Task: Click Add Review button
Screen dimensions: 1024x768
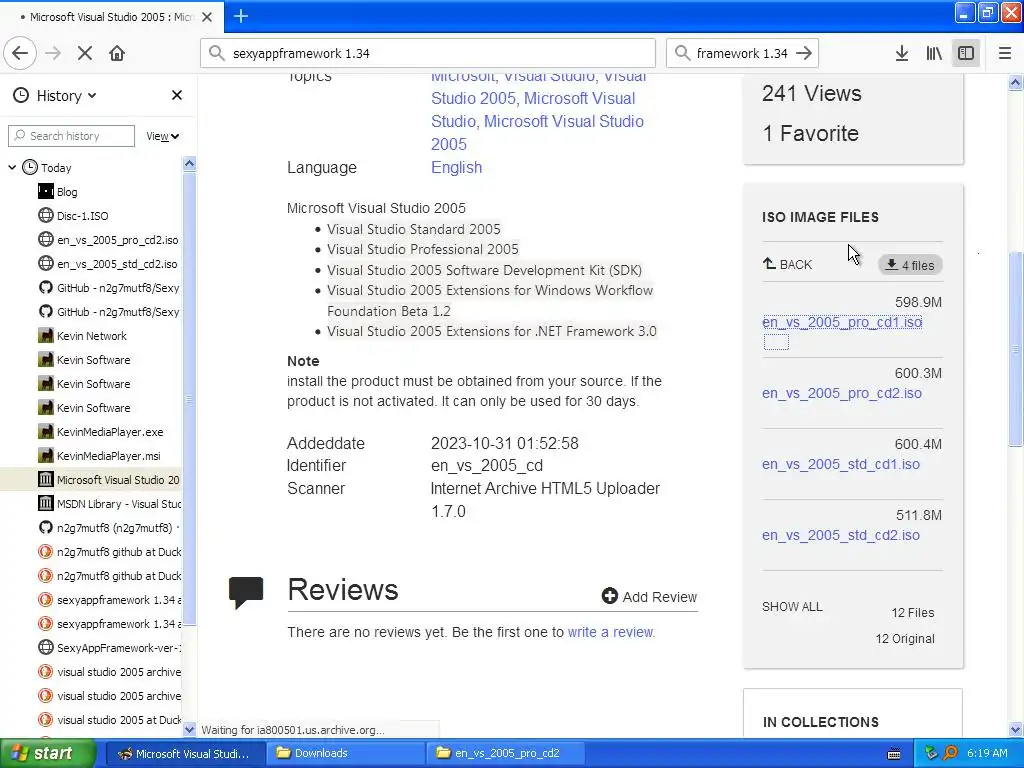Action: (x=650, y=596)
